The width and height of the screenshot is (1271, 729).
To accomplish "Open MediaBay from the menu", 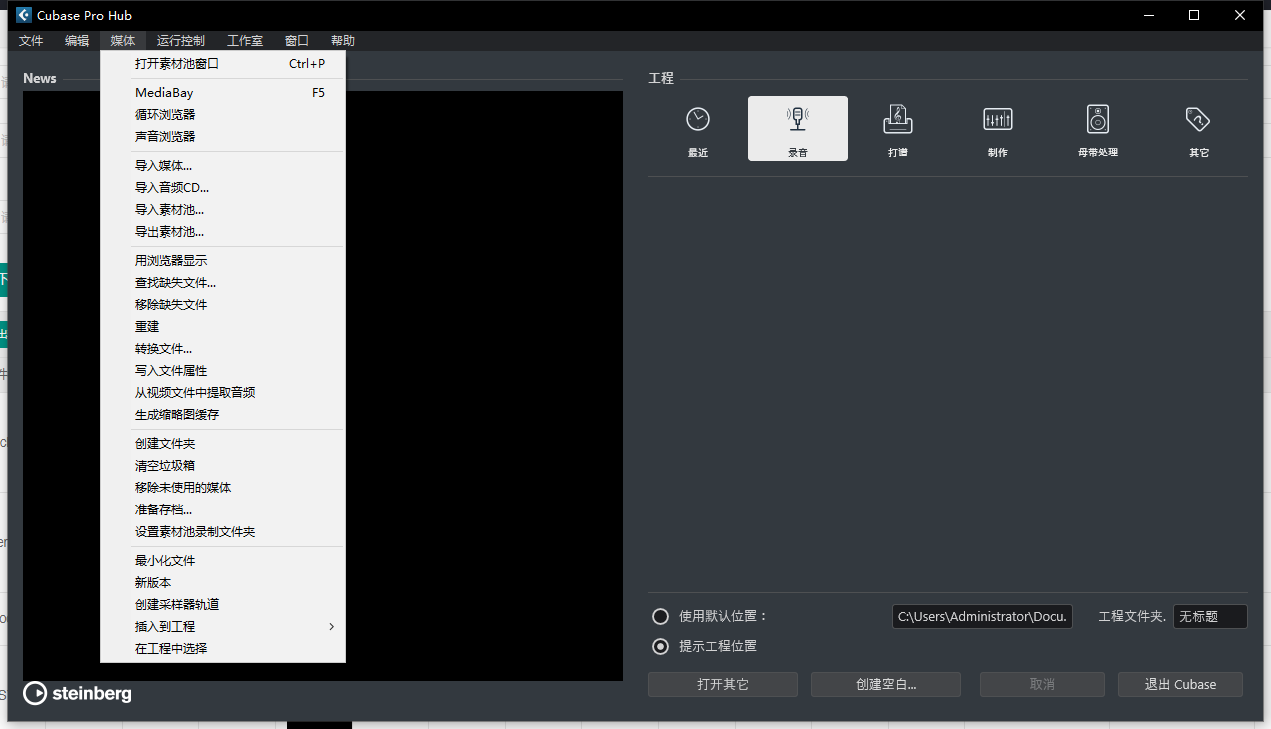I will [x=223, y=93].
